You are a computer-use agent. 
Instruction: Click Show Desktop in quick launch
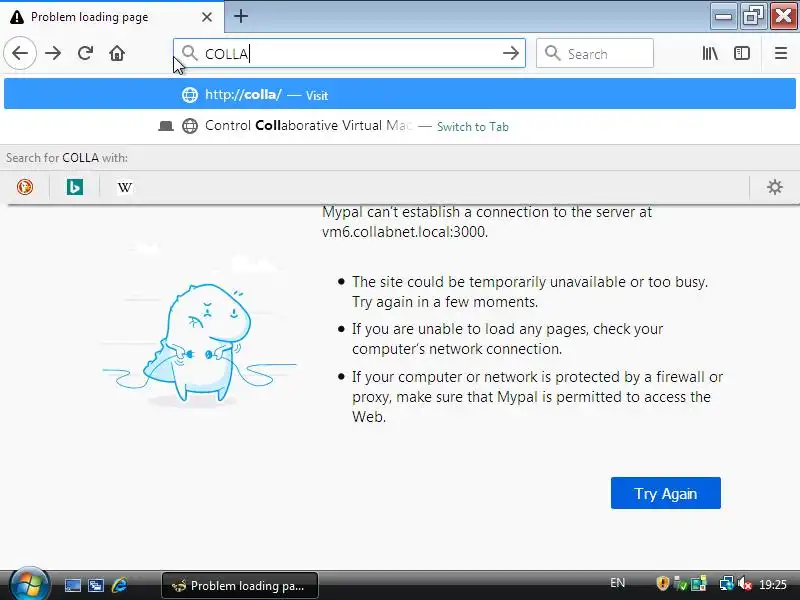pyautogui.click(x=72, y=585)
